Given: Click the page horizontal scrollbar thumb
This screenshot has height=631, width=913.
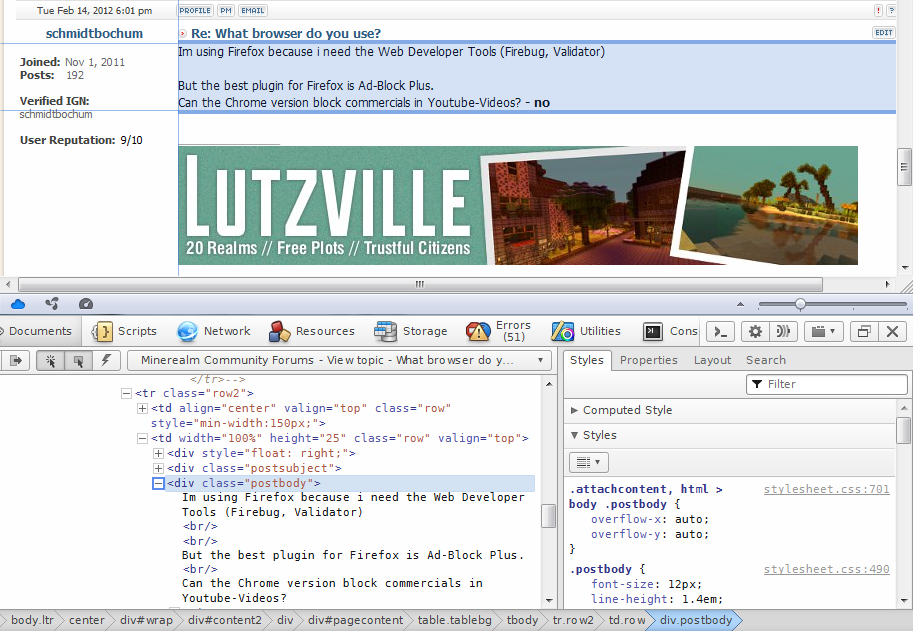Looking at the screenshot, I should pos(420,285).
